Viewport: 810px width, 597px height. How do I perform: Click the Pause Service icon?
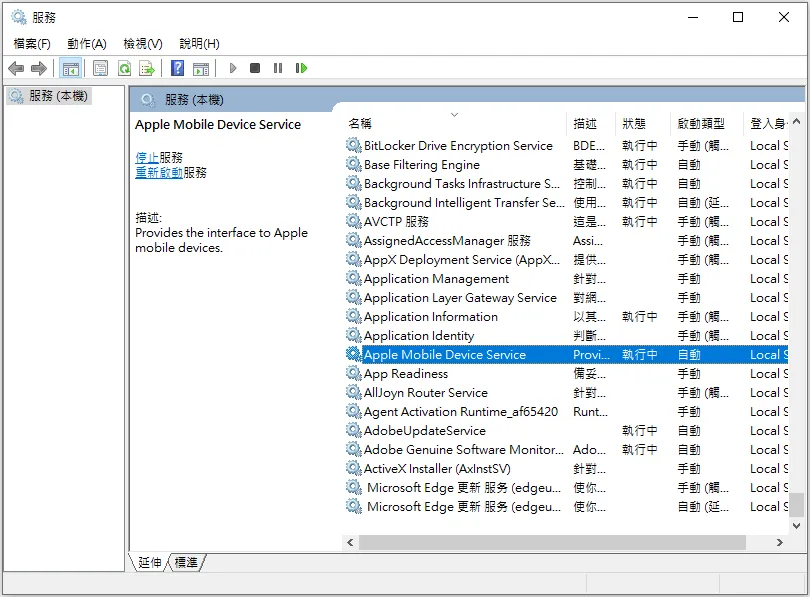click(278, 68)
